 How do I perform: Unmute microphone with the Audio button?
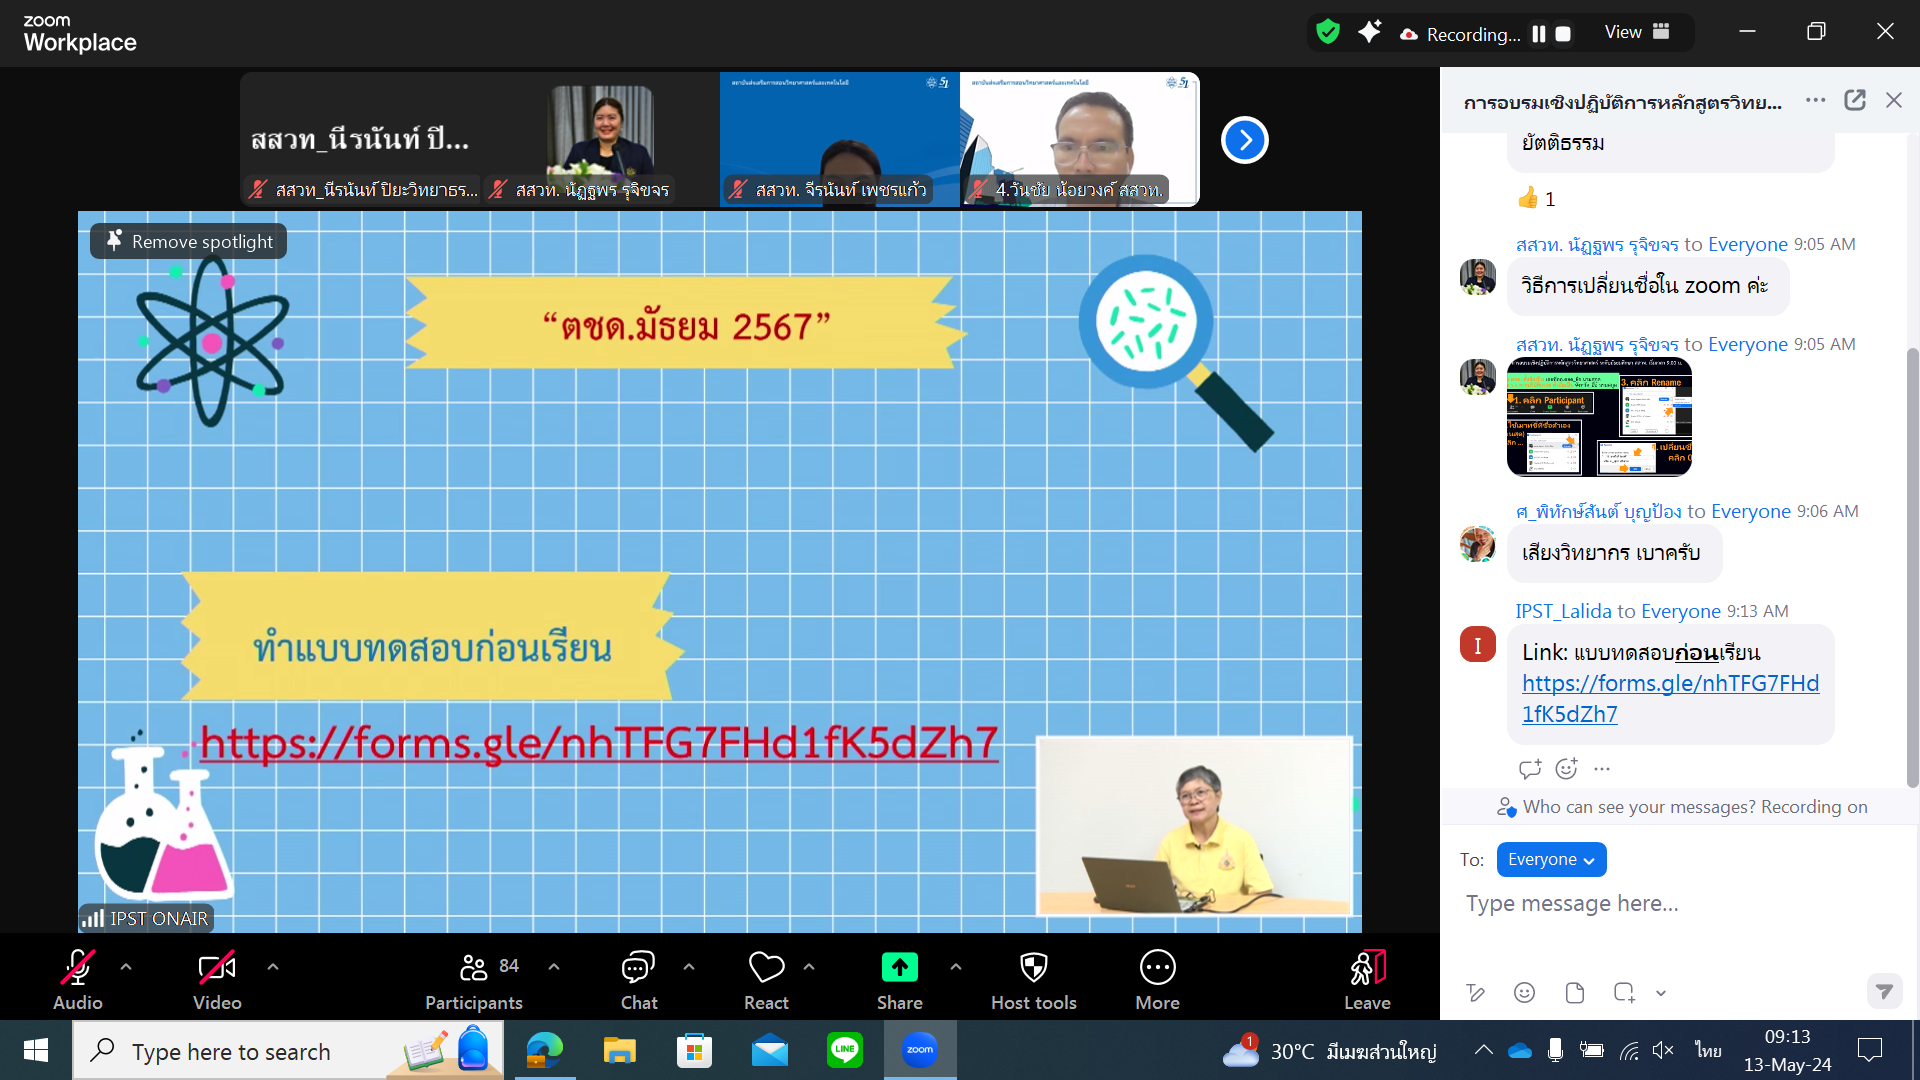(78, 980)
